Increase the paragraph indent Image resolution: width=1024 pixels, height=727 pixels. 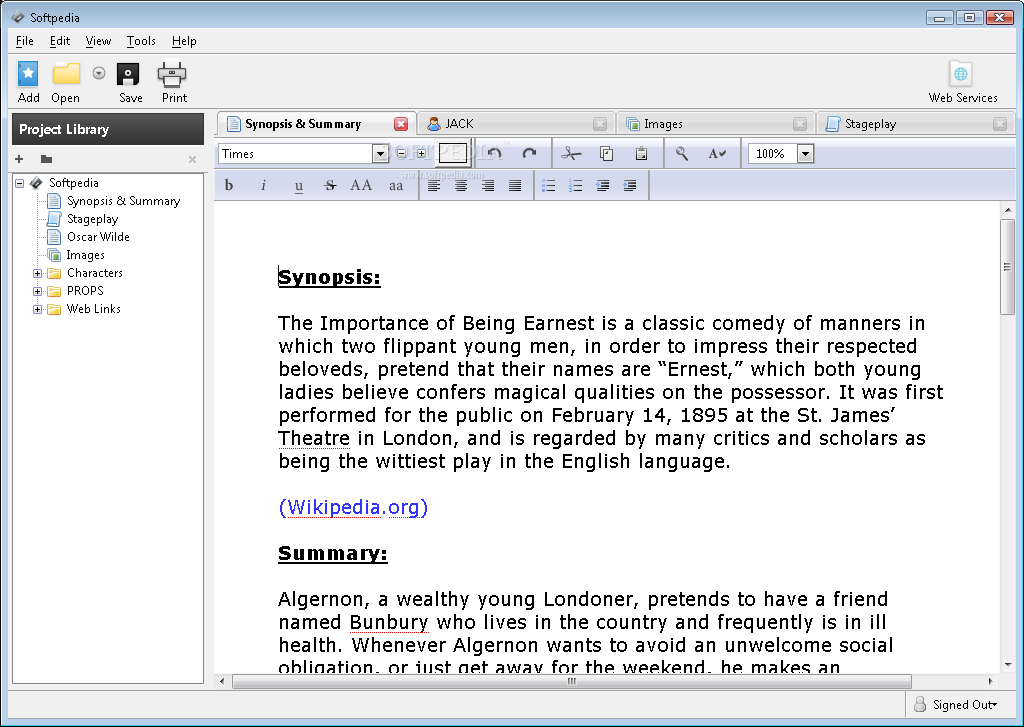coord(630,186)
